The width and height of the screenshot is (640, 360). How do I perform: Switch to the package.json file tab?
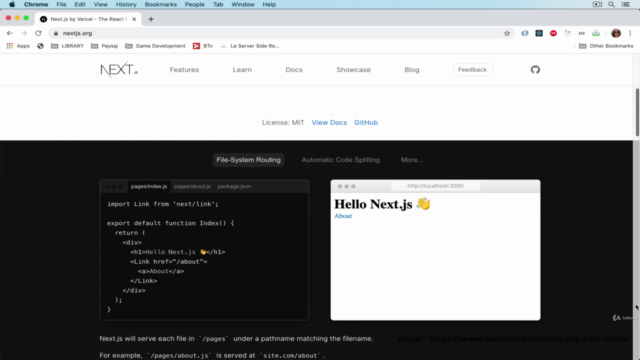tap(234, 186)
